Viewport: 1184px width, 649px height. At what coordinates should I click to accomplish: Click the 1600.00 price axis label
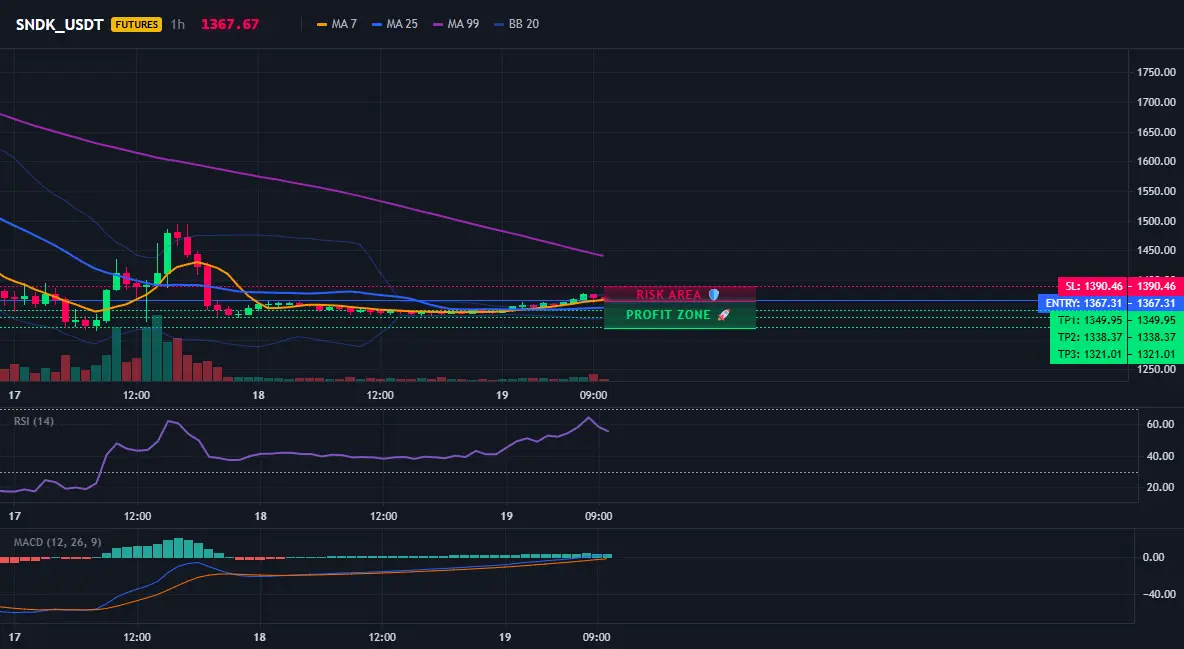[x=1156, y=161]
